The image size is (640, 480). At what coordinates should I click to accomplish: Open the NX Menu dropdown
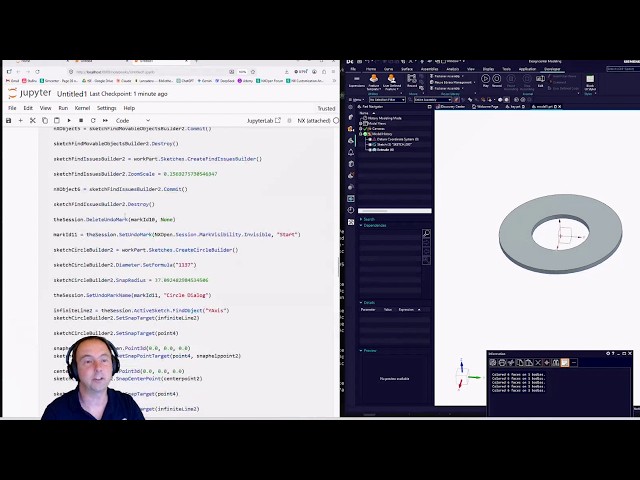point(356,100)
